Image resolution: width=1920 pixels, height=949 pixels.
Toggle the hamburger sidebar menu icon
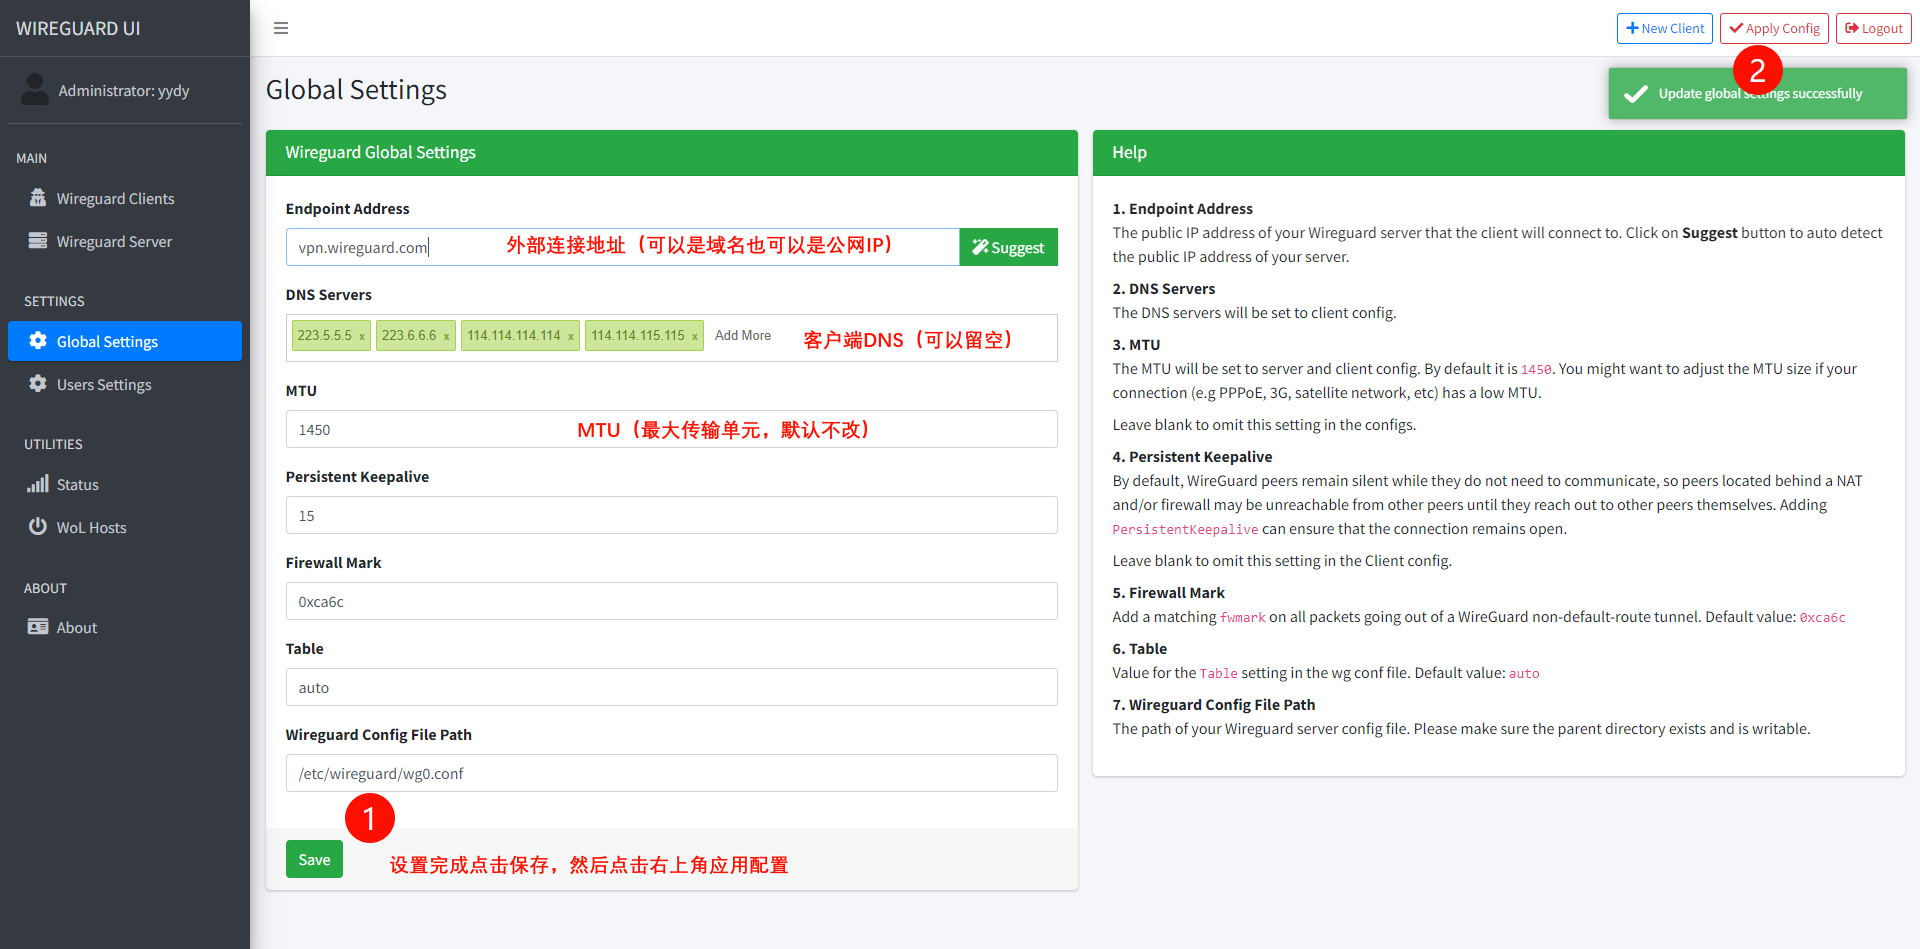(x=281, y=28)
